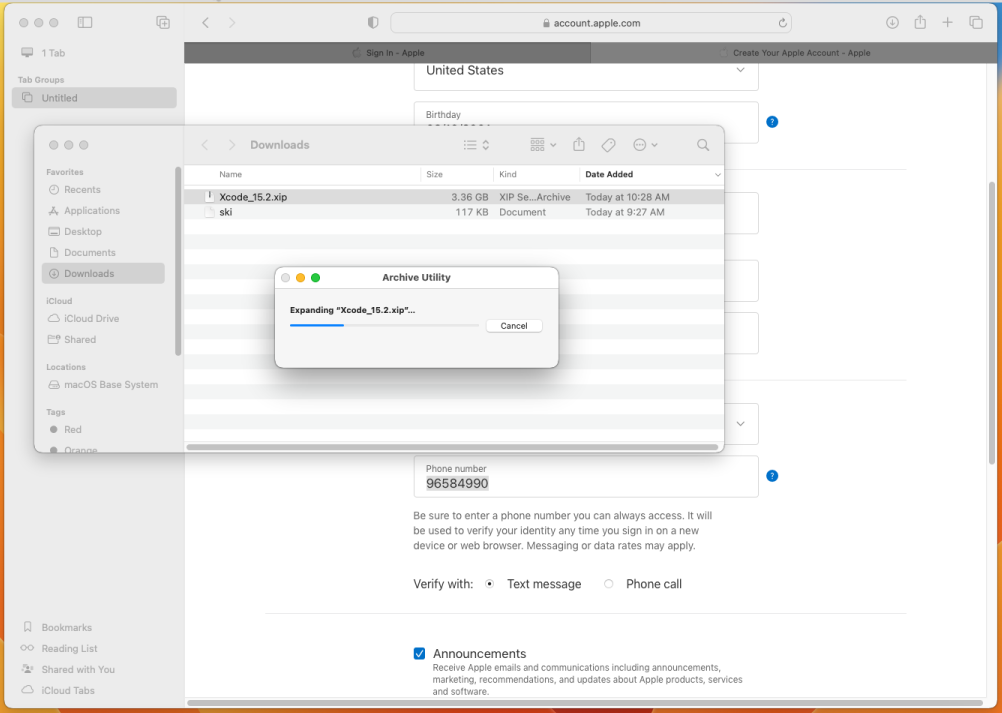
Task: Open Documents in the Finder sidebar
Action: pos(103,252)
